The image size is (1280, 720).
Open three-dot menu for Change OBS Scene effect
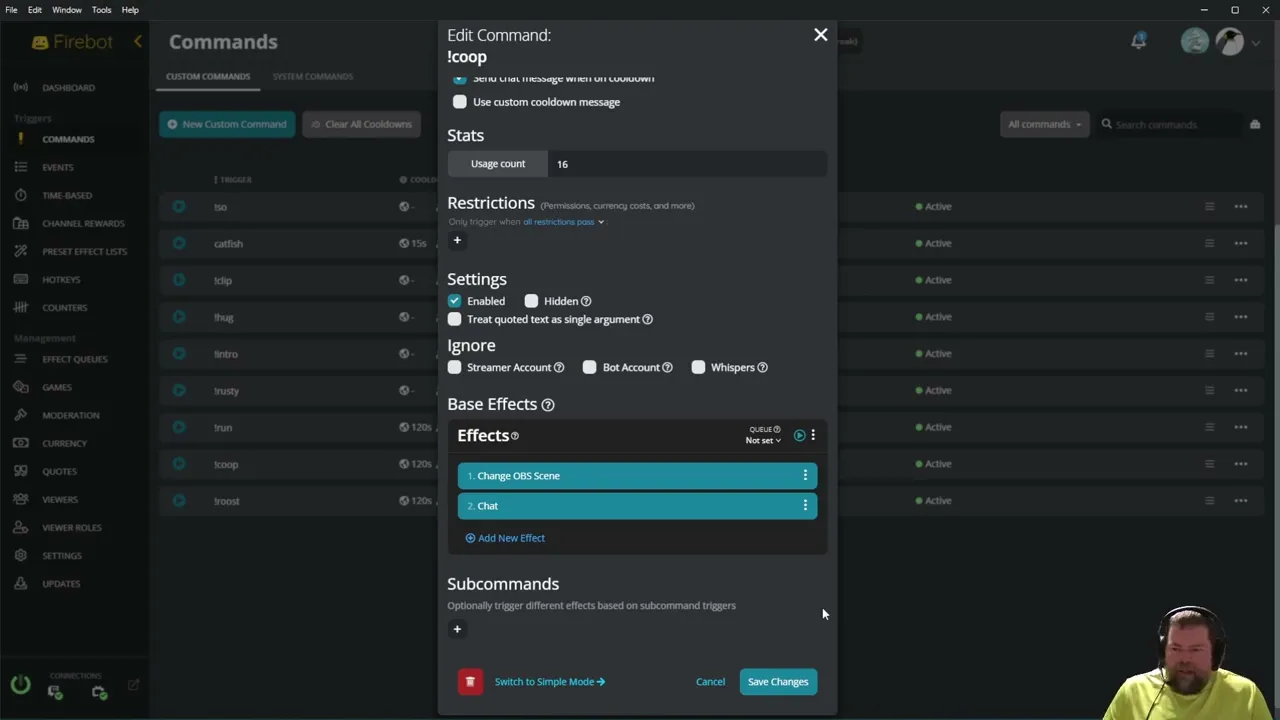[805, 476]
